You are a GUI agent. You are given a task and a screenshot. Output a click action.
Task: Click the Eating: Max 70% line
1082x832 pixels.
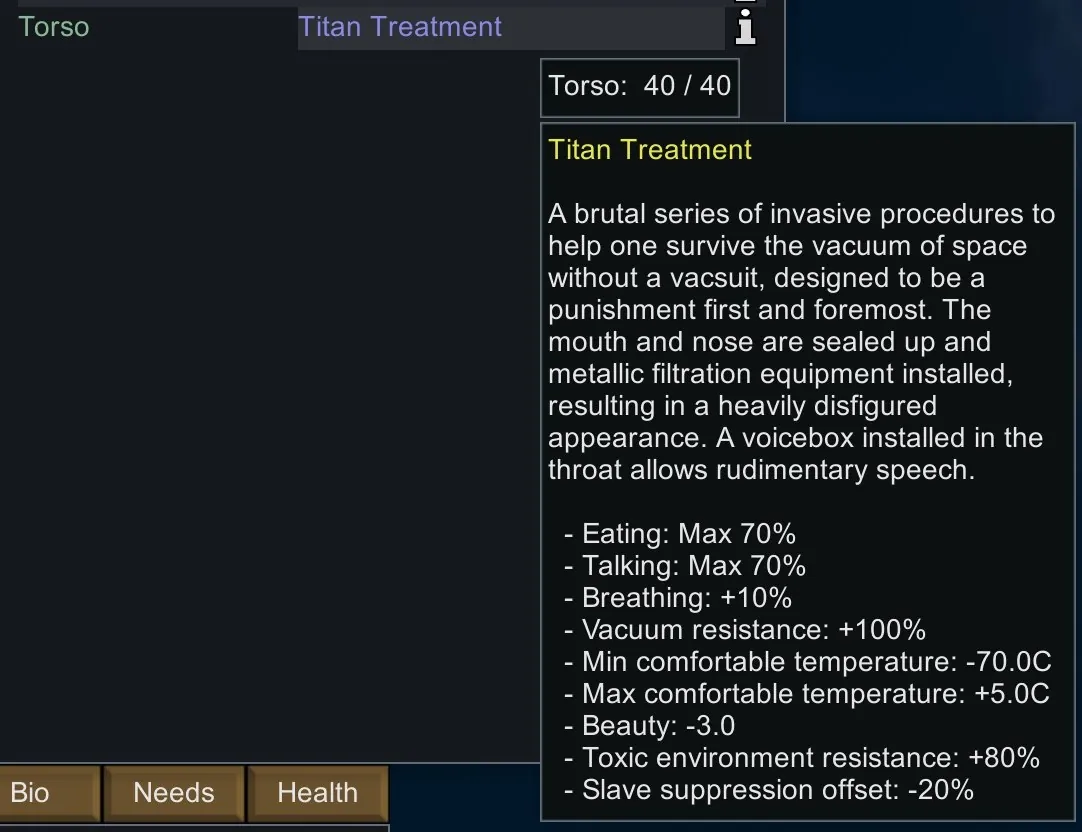point(689,534)
